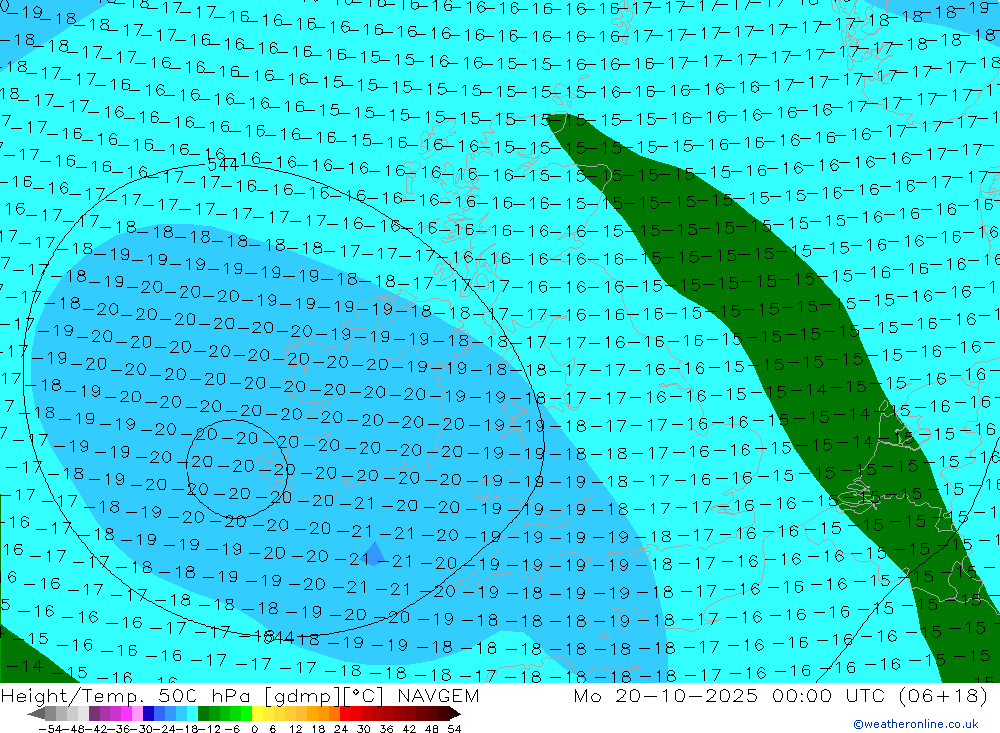Click the dark blue swatch at -30
1000x733 pixels.
click(148, 714)
